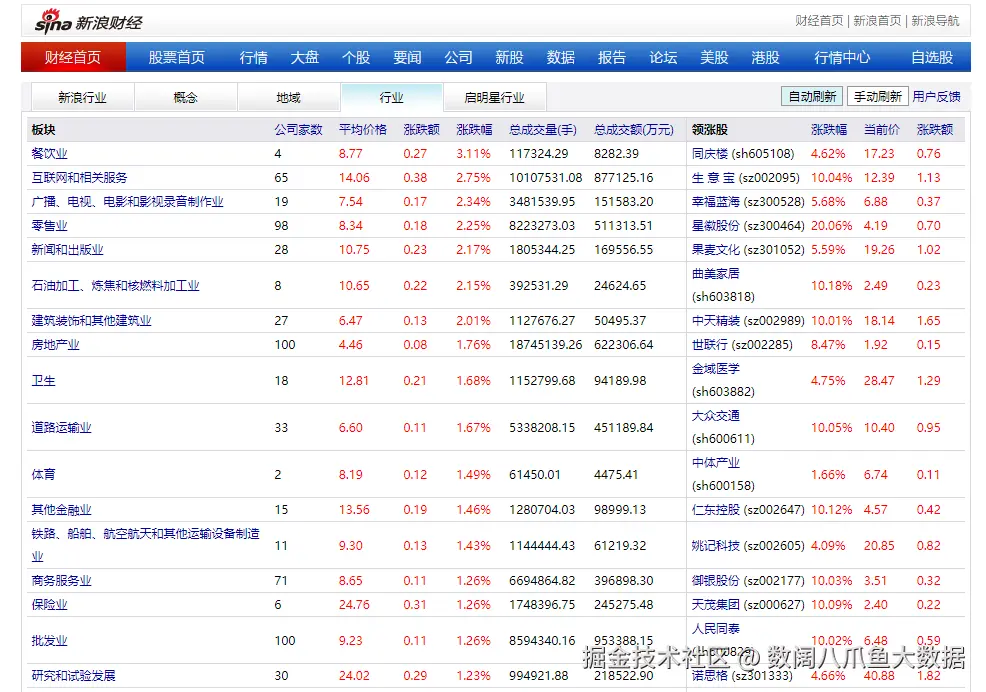
Task: Open the 其他金融业 sector link
Action: [x=61, y=510]
